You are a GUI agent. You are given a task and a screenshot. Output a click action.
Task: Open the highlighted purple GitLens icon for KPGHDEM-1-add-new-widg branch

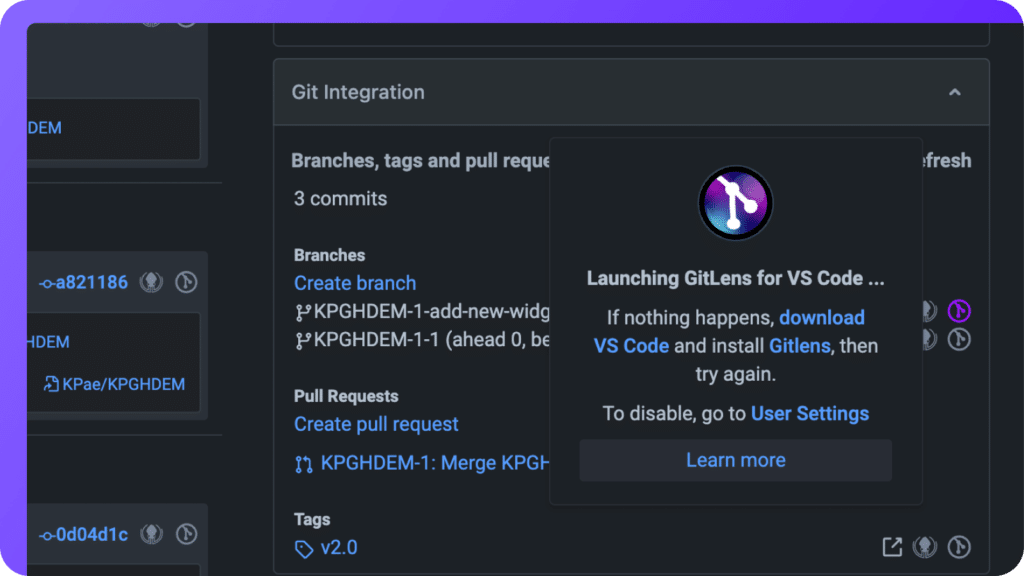[x=959, y=311]
